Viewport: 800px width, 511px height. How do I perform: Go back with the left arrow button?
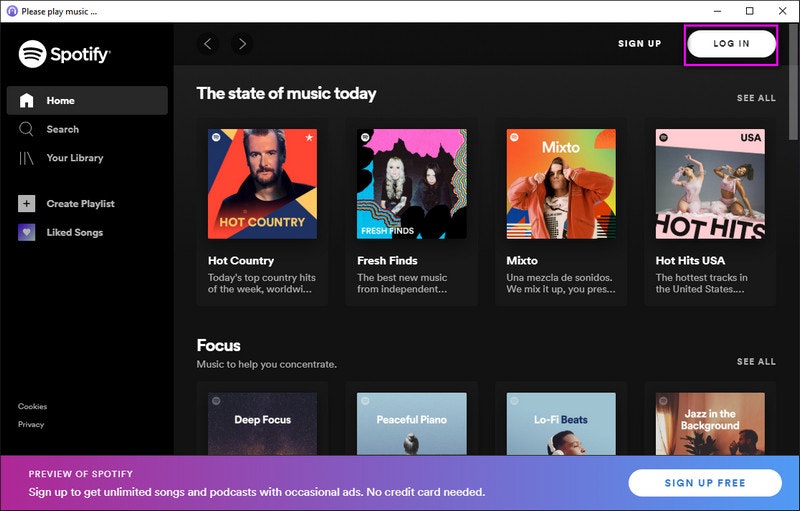pos(208,44)
